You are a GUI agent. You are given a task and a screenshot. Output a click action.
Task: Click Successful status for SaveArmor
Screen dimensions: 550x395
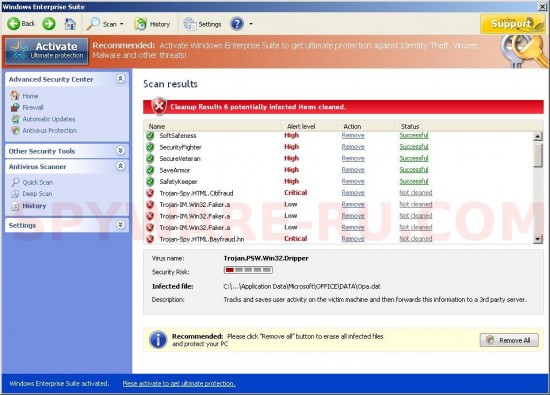[414, 170]
